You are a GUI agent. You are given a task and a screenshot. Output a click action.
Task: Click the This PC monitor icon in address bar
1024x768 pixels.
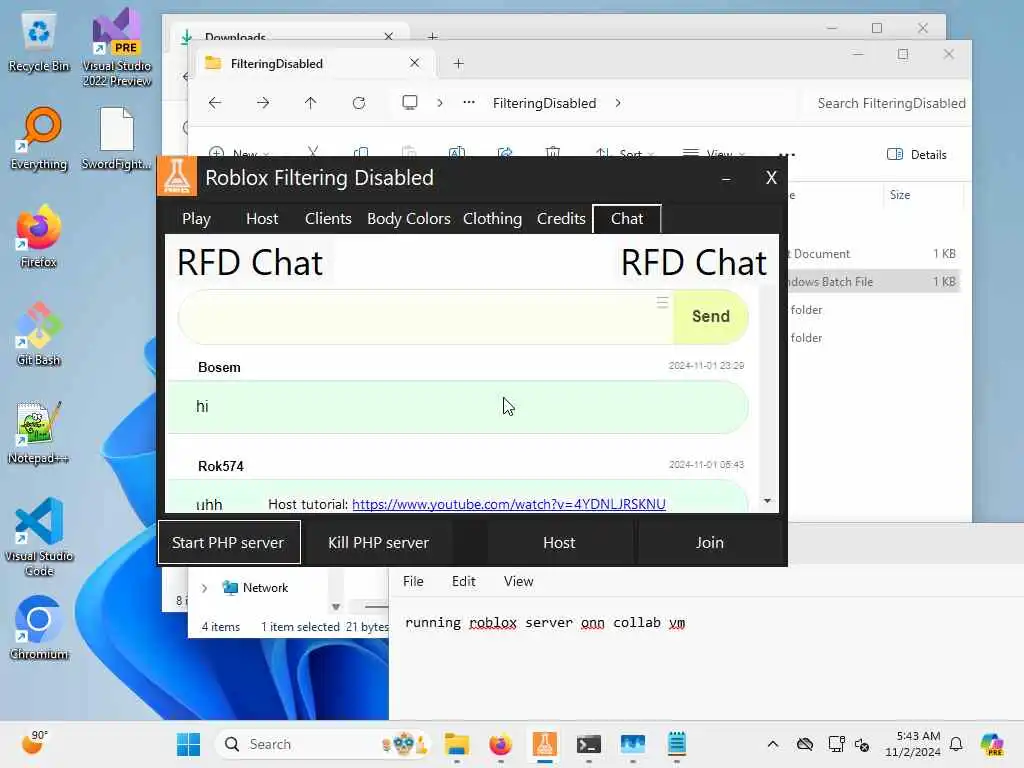tap(409, 103)
